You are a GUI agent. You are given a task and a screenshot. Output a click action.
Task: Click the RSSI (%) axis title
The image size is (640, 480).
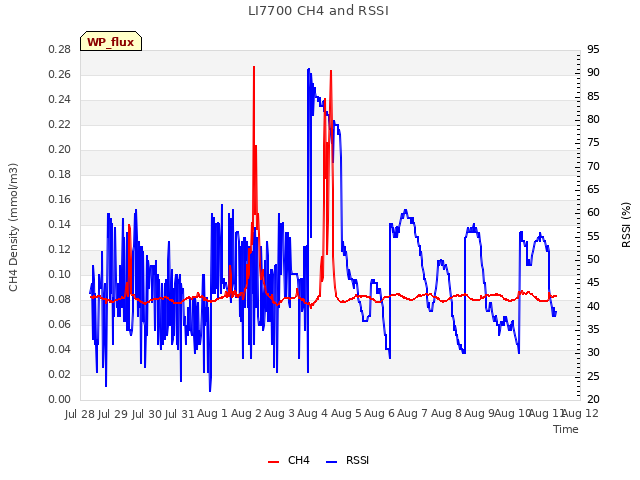[x=626, y=225]
